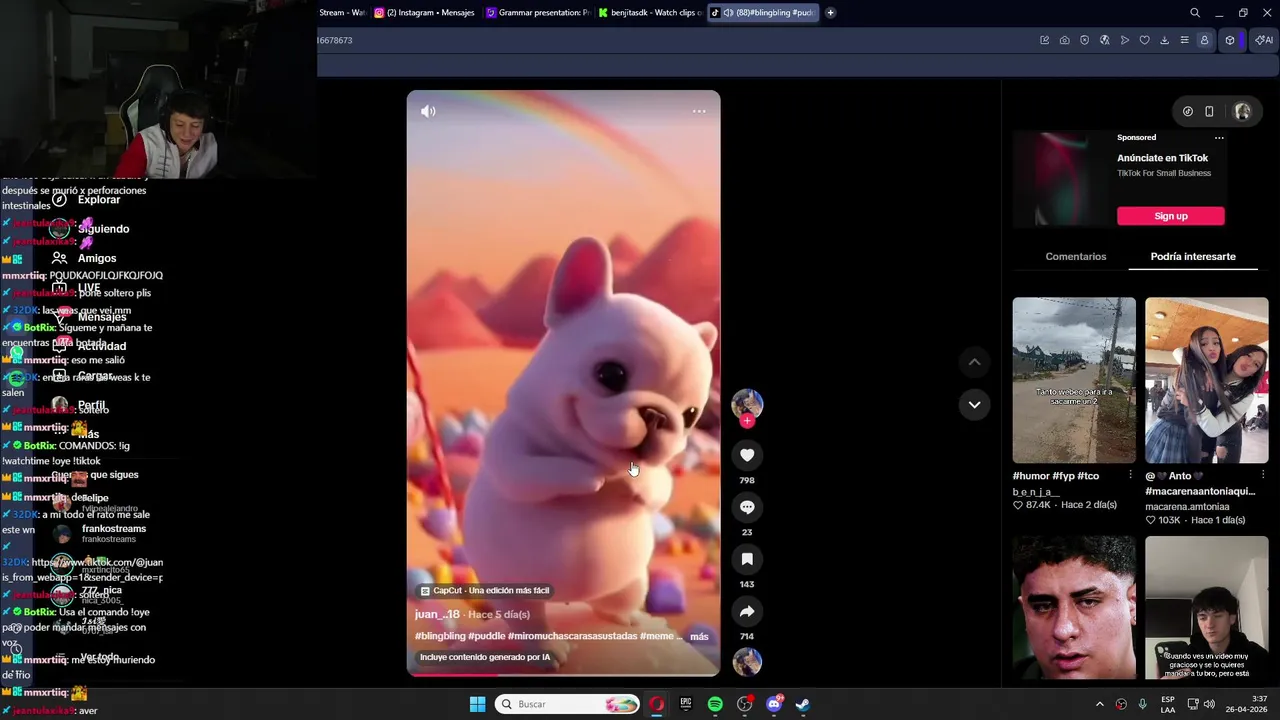Open the 'Tanto webeo' street video thumbnail
This screenshot has height=720, width=1280.
[x=1074, y=380]
